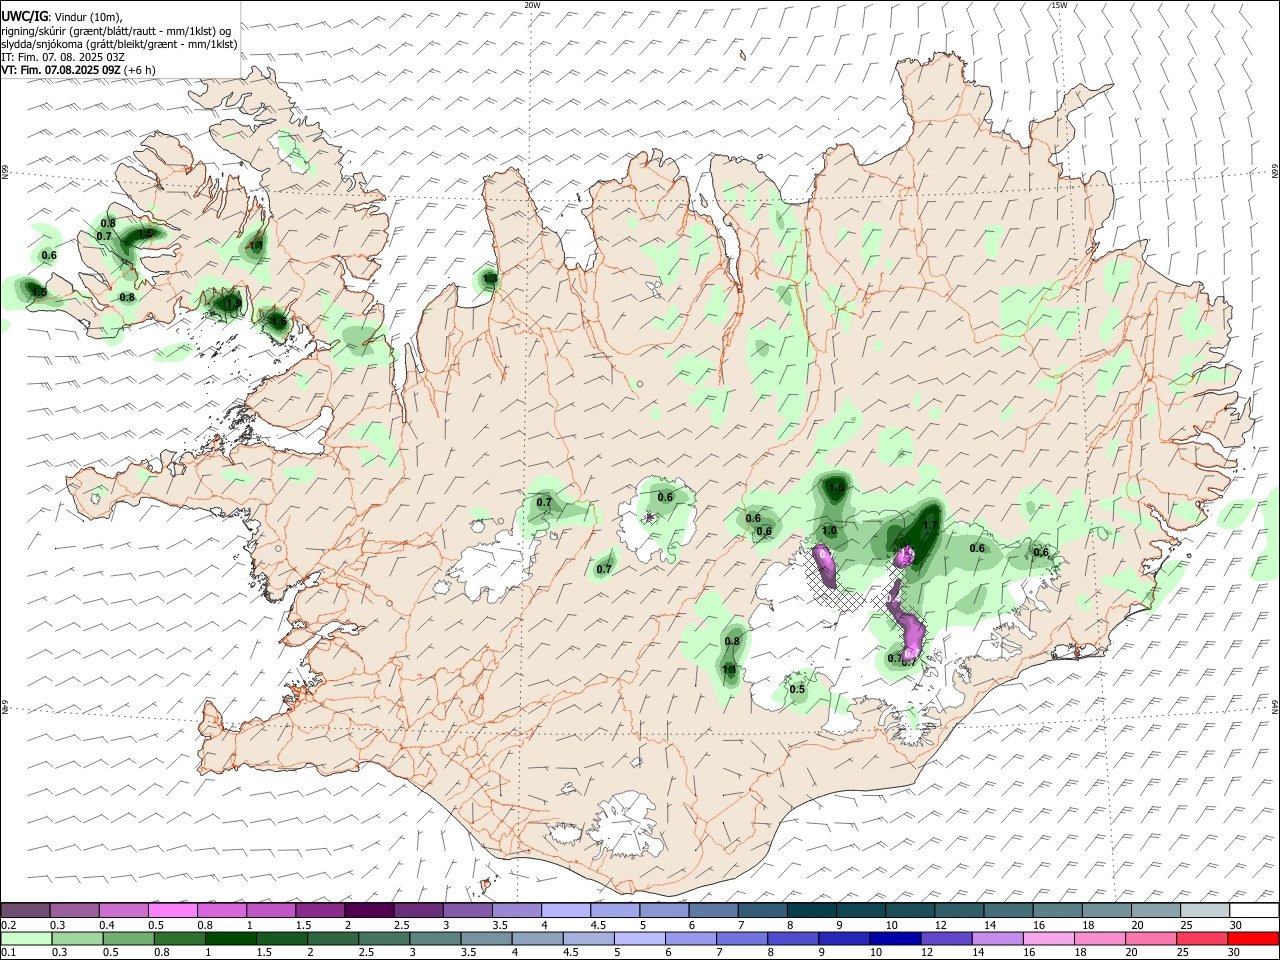Screen dimensions: 1280x960
Task: Click the '0.1' number under the rain legend
Action: [7, 953]
